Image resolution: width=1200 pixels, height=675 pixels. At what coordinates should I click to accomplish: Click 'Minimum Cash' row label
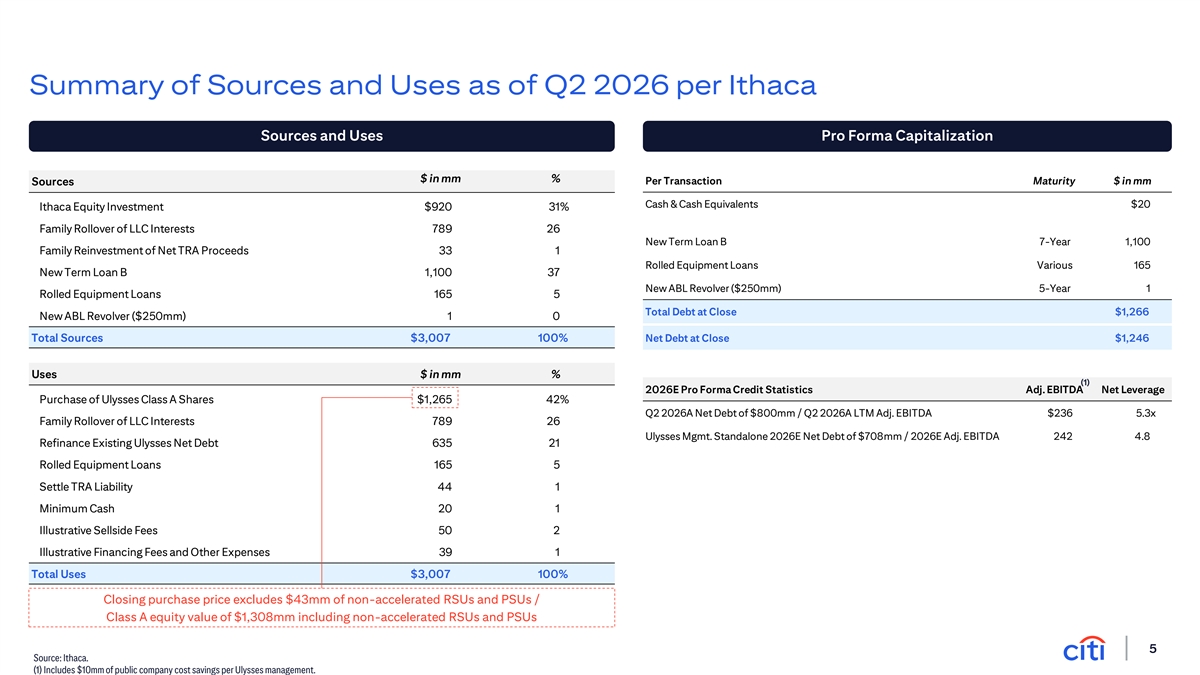(77, 508)
